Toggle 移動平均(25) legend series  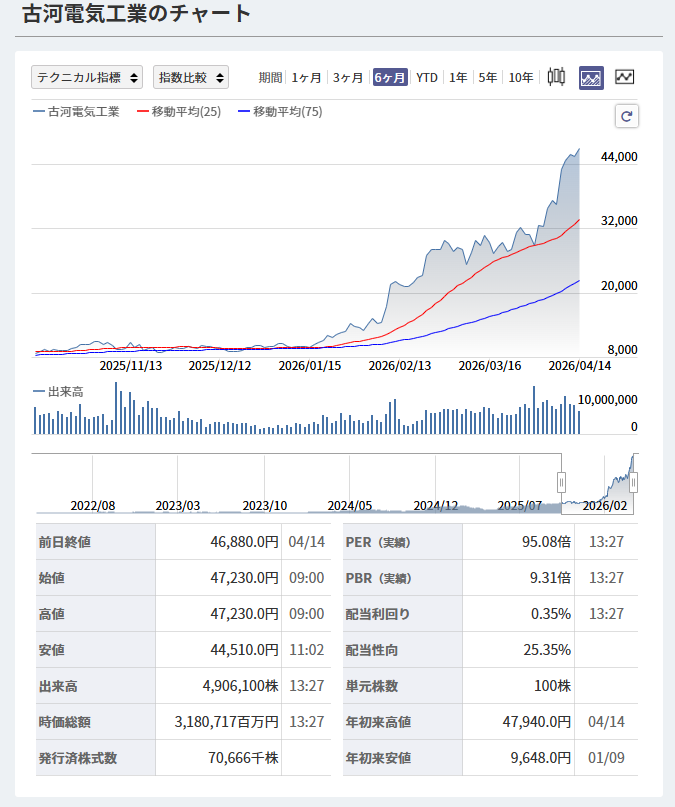pyautogui.click(x=179, y=112)
